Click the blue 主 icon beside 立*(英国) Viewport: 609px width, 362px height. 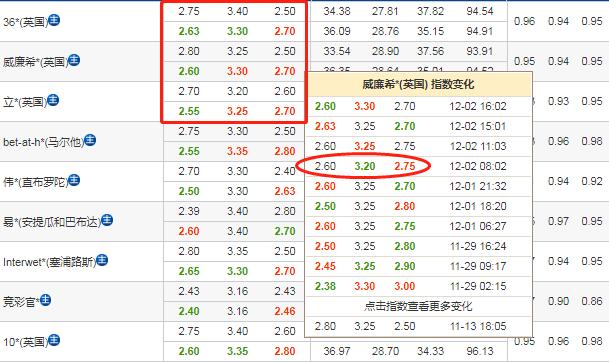click(53, 100)
